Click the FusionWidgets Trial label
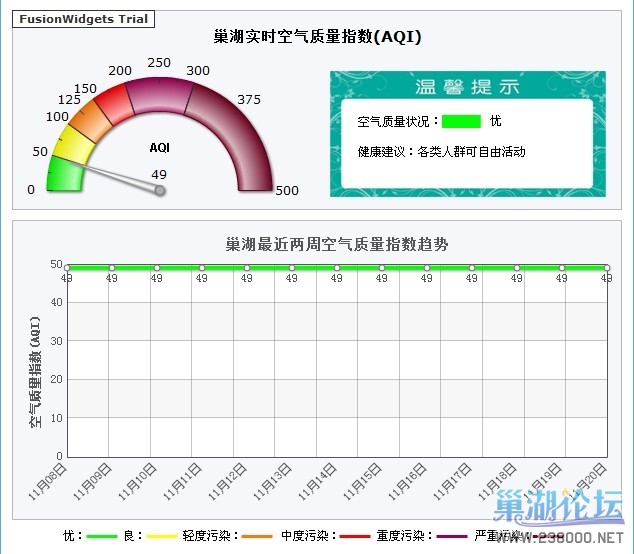The image size is (634, 554). (84, 19)
